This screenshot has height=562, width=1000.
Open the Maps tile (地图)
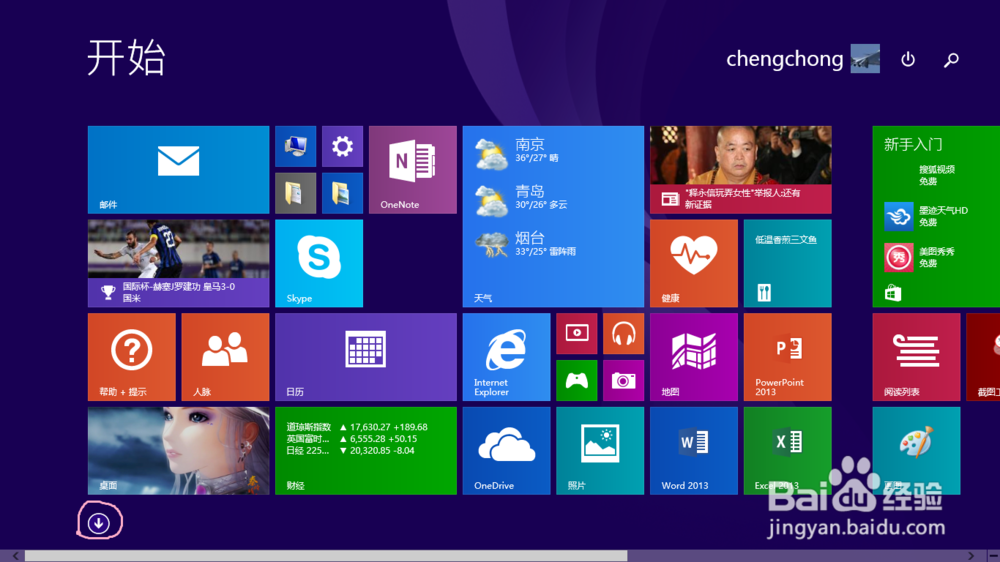click(x=694, y=357)
